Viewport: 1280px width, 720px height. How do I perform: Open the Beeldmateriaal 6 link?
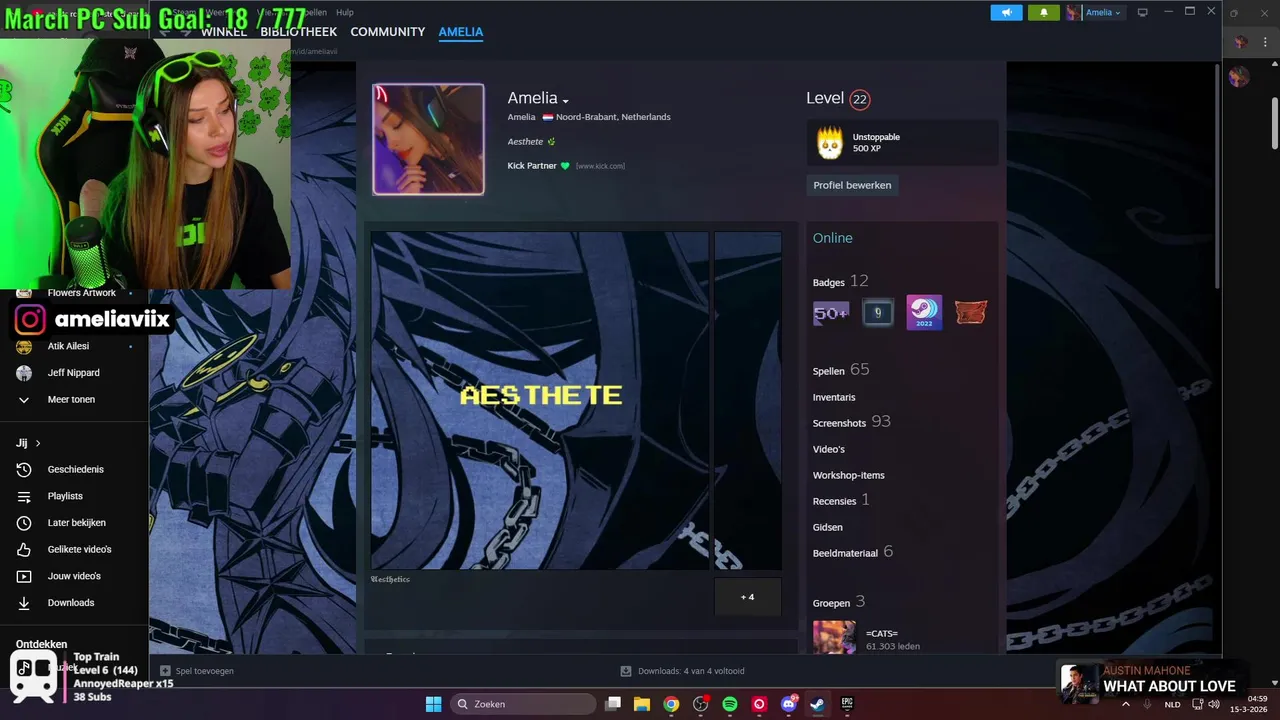pyautogui.click(x=853, y=552)
